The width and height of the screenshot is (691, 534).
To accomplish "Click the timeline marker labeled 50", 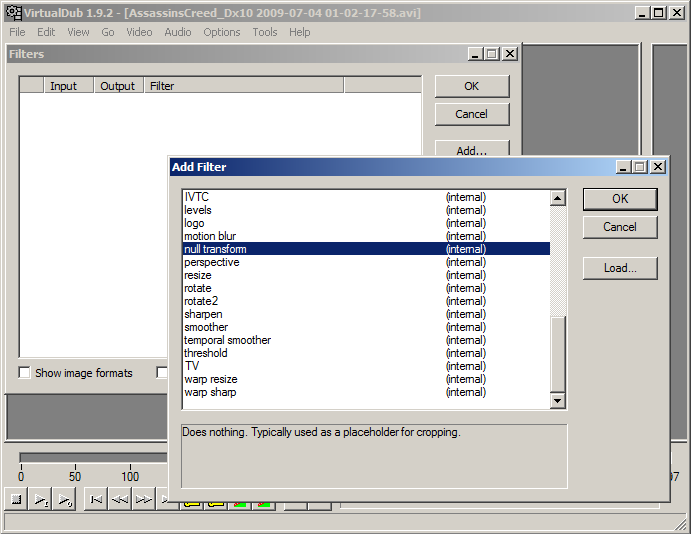I will [75, 476].
